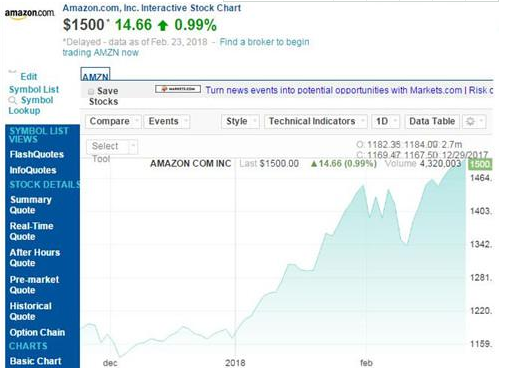Click the Edit Symbol List arrow icon
Screen dimensions: 523x379
coord(13,72)
